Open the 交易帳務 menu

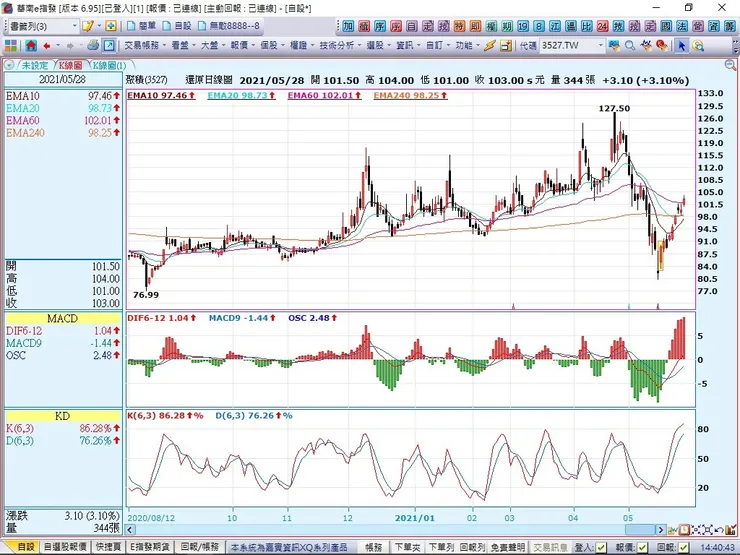tap(143, 45)
